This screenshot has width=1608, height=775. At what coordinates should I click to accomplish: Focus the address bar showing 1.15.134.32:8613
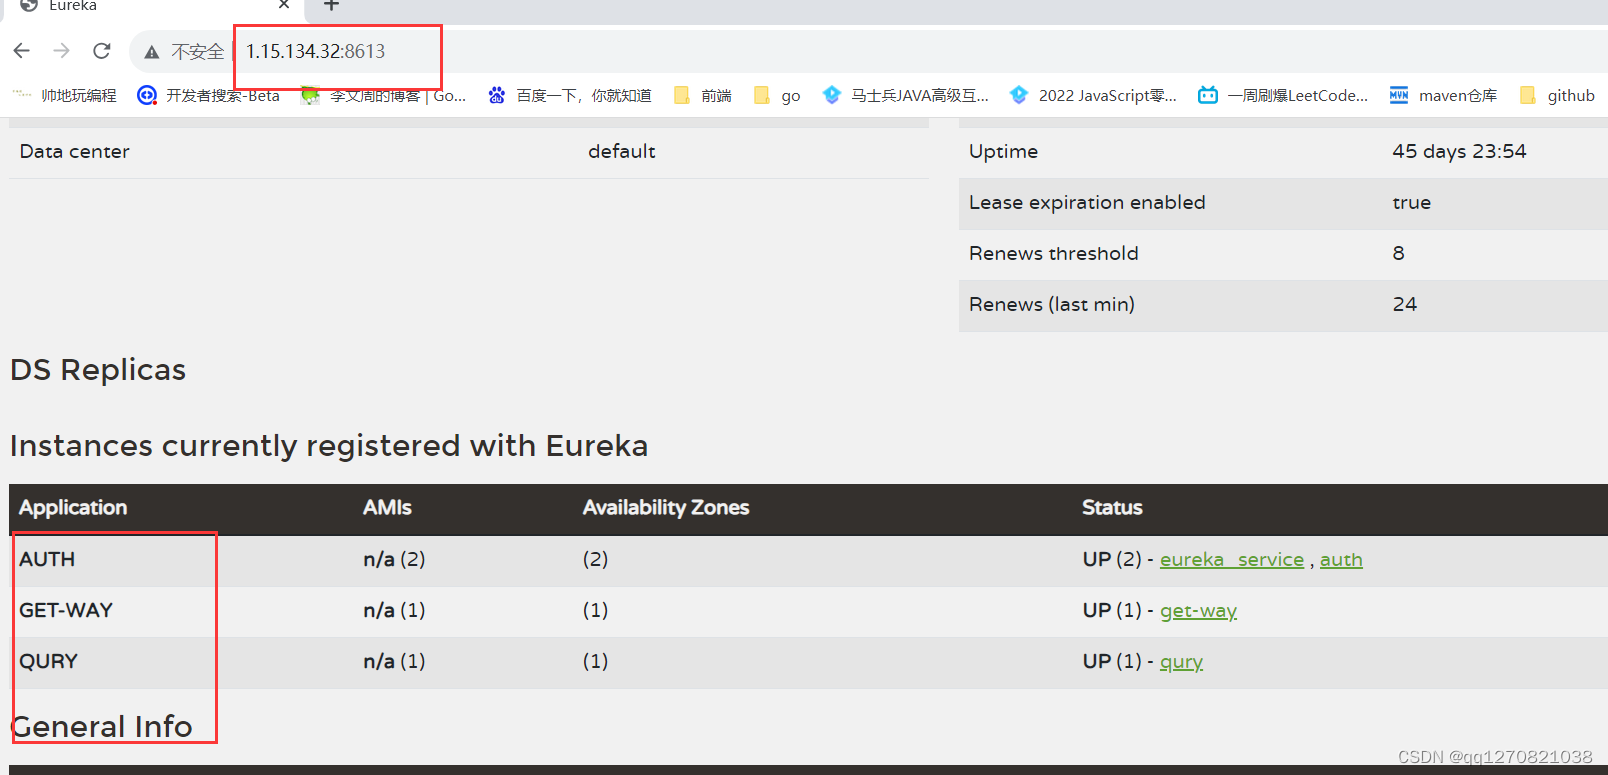(x=315, y=52)
